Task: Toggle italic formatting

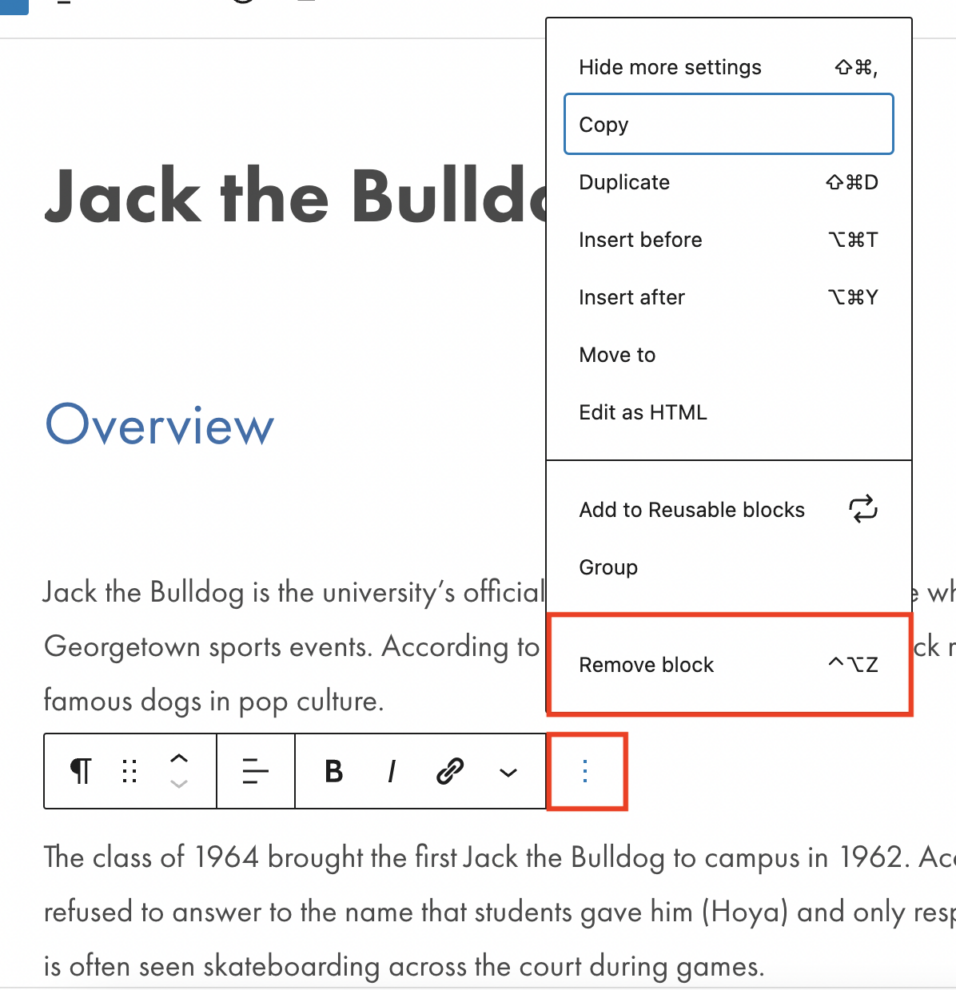Action: 392,771
